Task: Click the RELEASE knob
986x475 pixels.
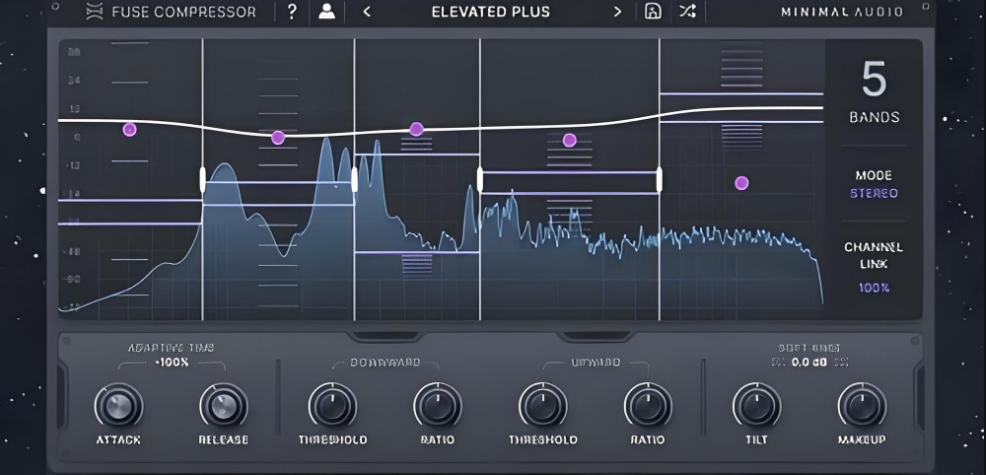Action: pyautogui.click(x=224, y=406)
